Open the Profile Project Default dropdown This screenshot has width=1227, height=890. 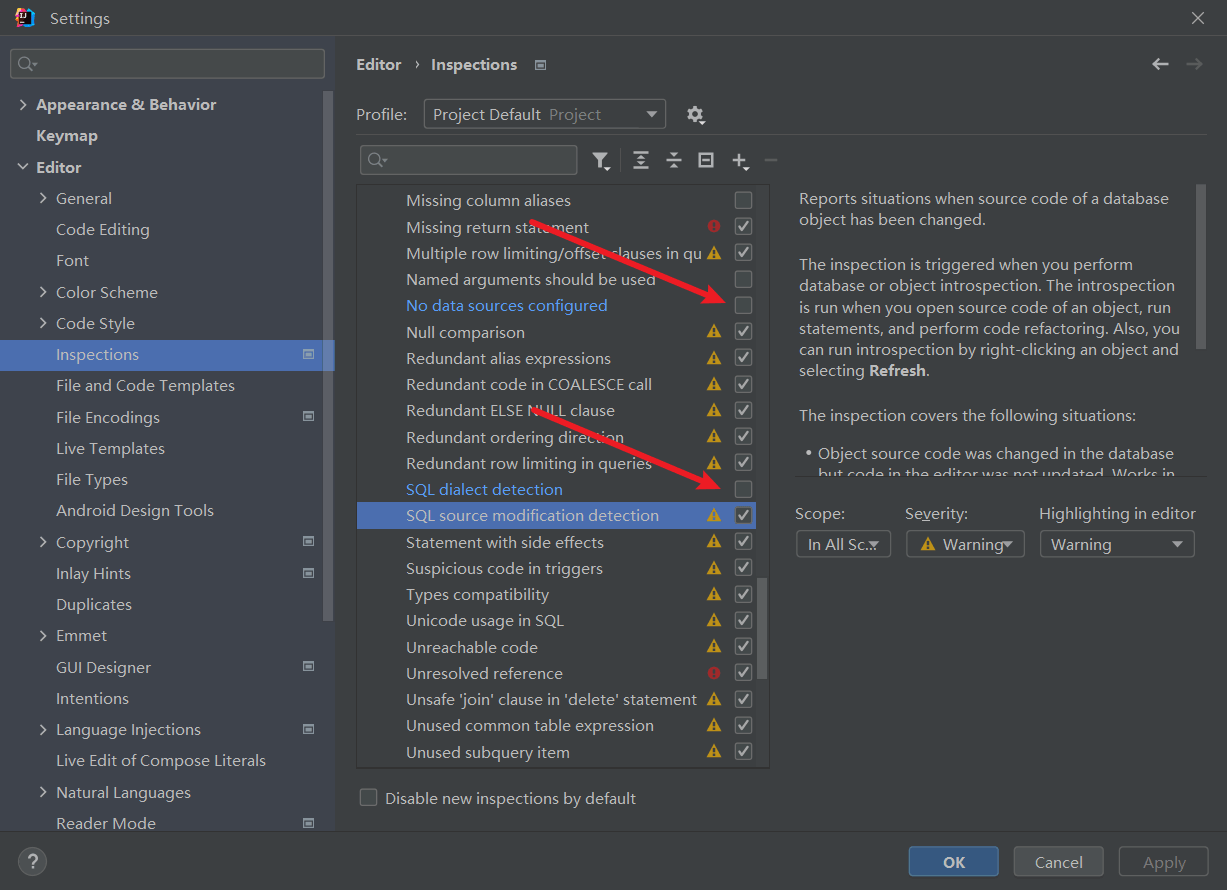545,115
